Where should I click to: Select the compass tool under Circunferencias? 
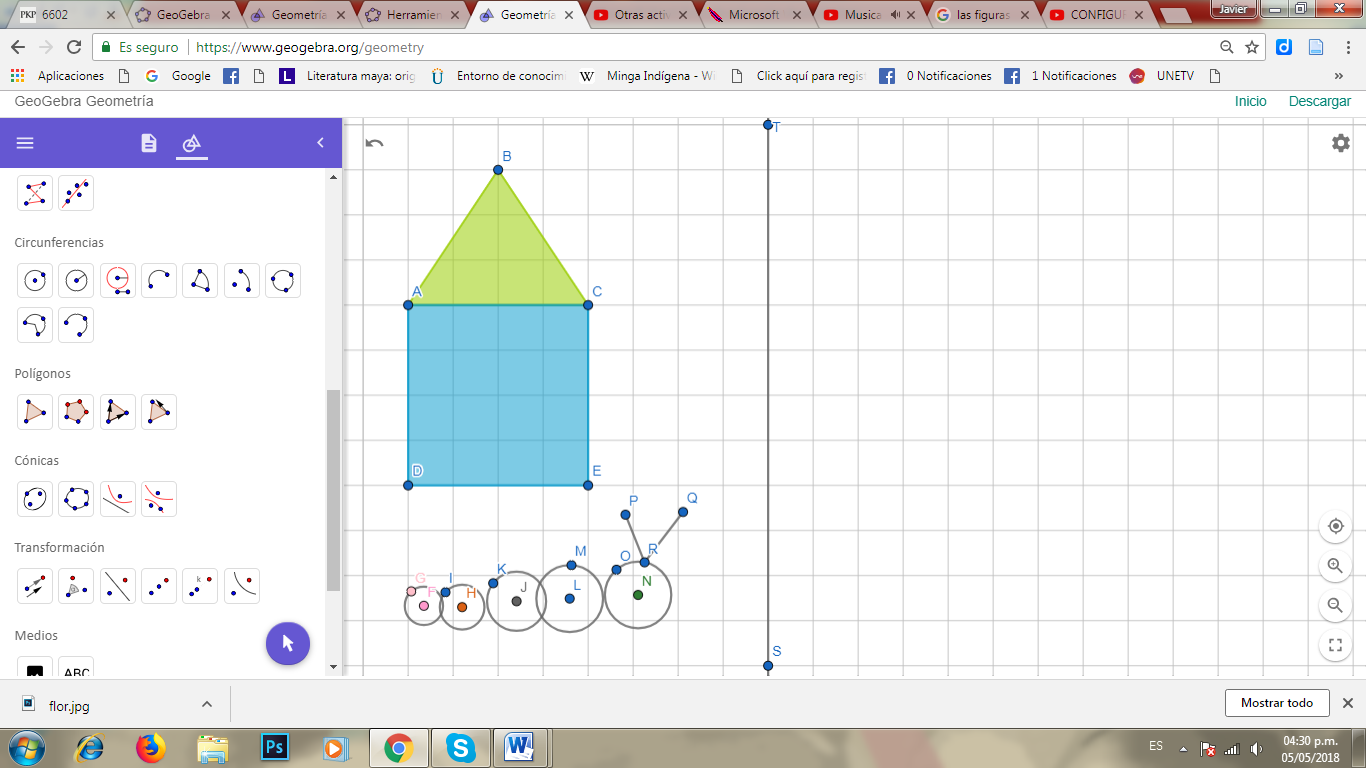pyautogui.click(x=118, y=280)
